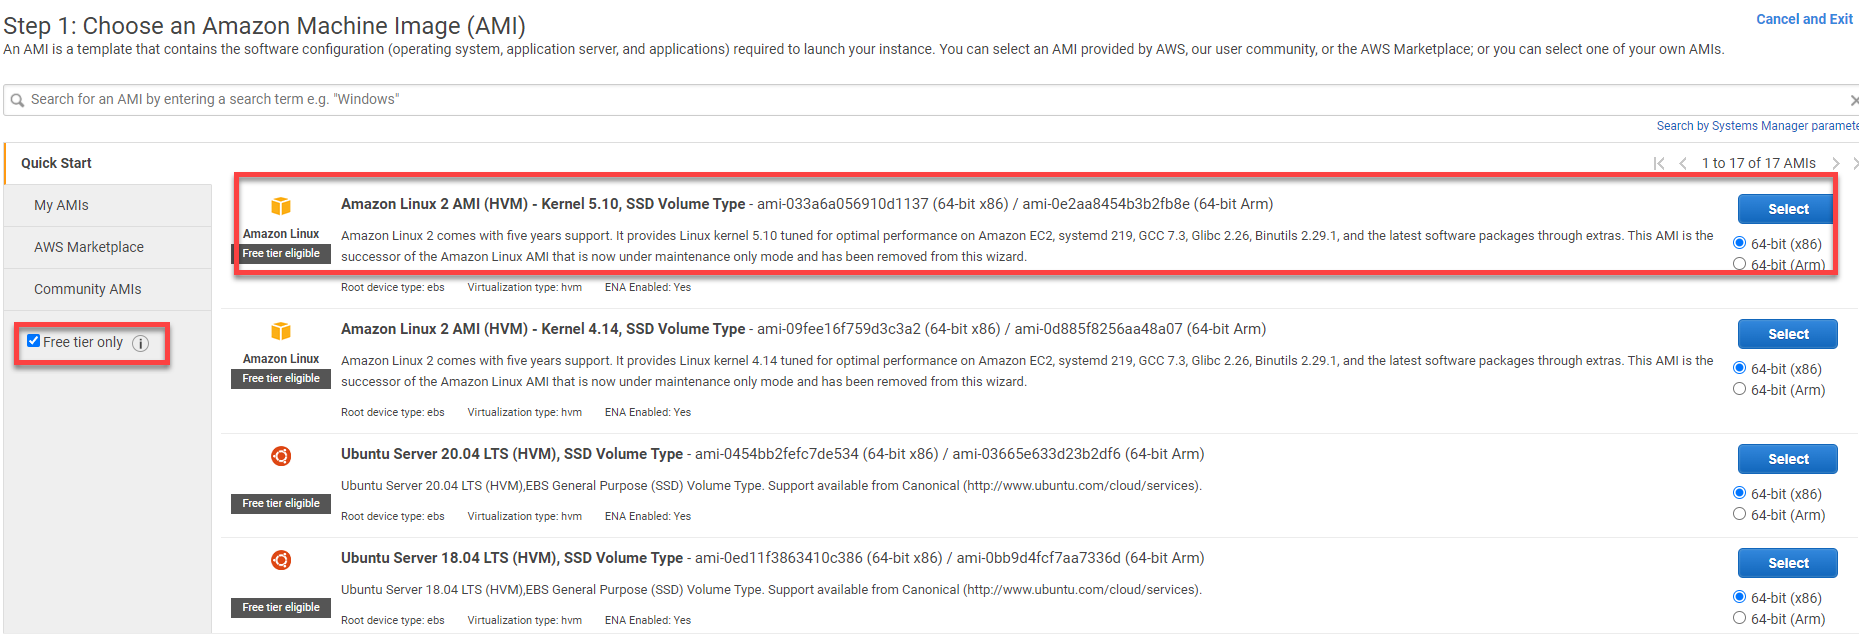Click the Amazon Linux 2 Kernel 4.14 title
1859x638 pixels.
(x=543, y=329)
